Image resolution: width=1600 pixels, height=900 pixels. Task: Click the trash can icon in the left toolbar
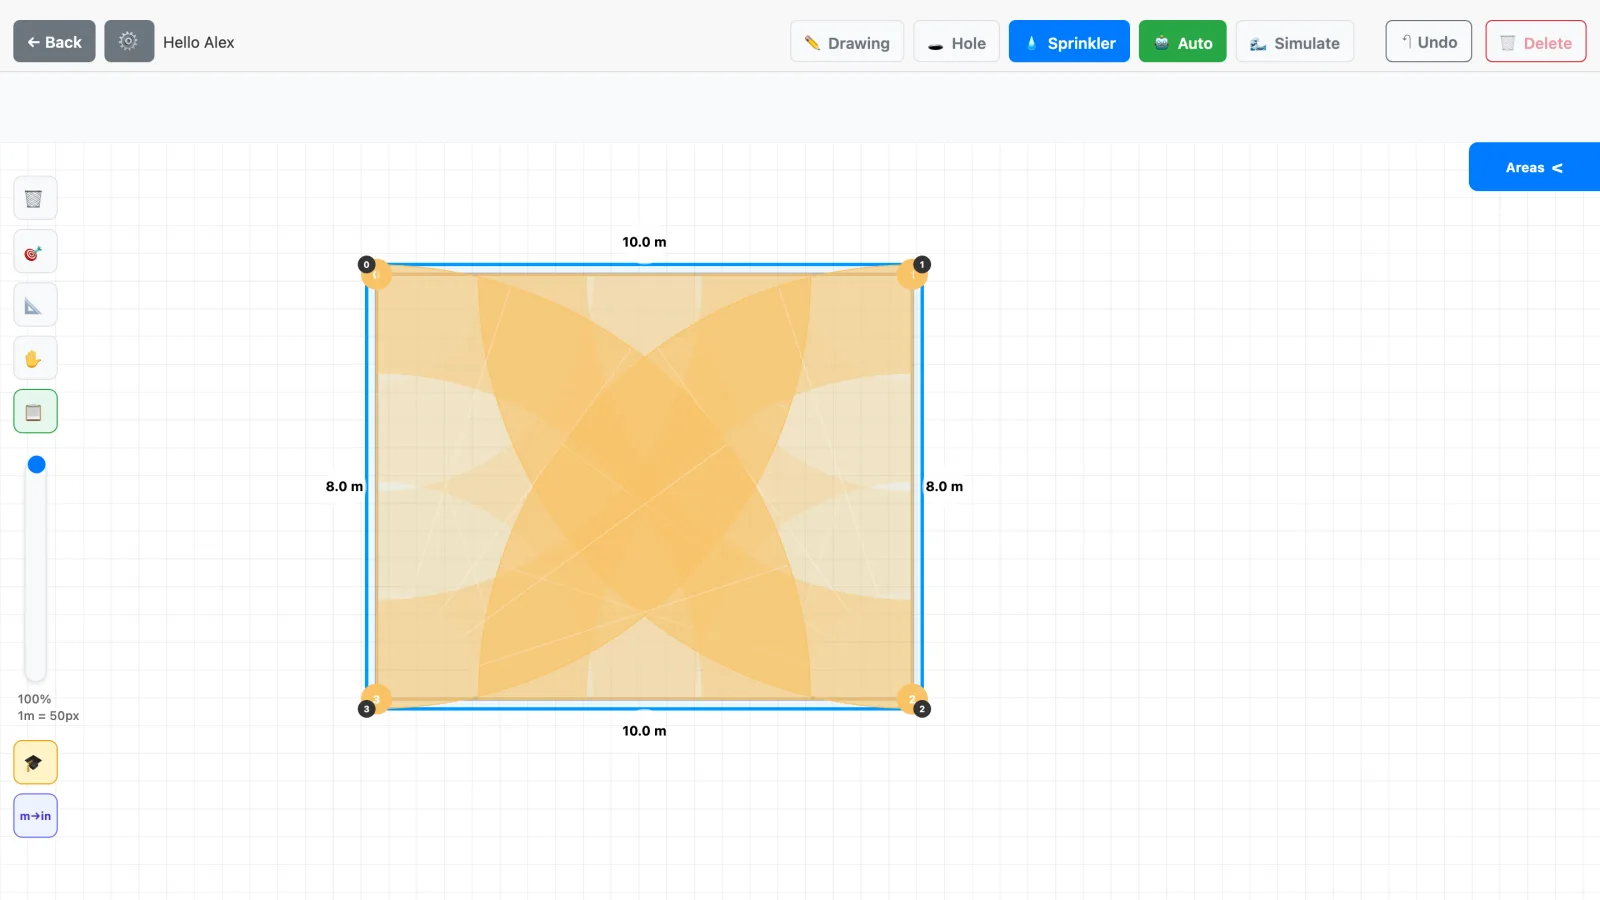[x=35, y=198]
